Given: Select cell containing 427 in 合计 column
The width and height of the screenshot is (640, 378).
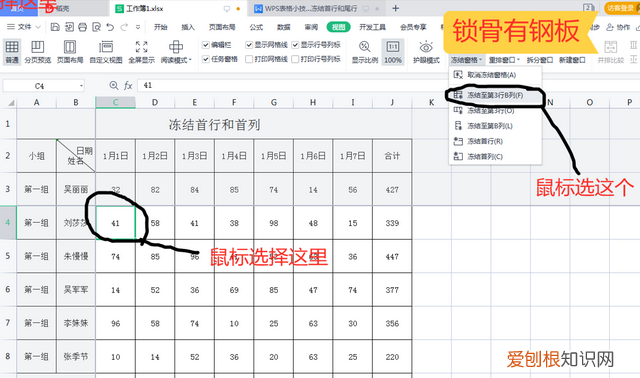Looking at the screenshot, I should pyautogui.click(x=392, y=189).
